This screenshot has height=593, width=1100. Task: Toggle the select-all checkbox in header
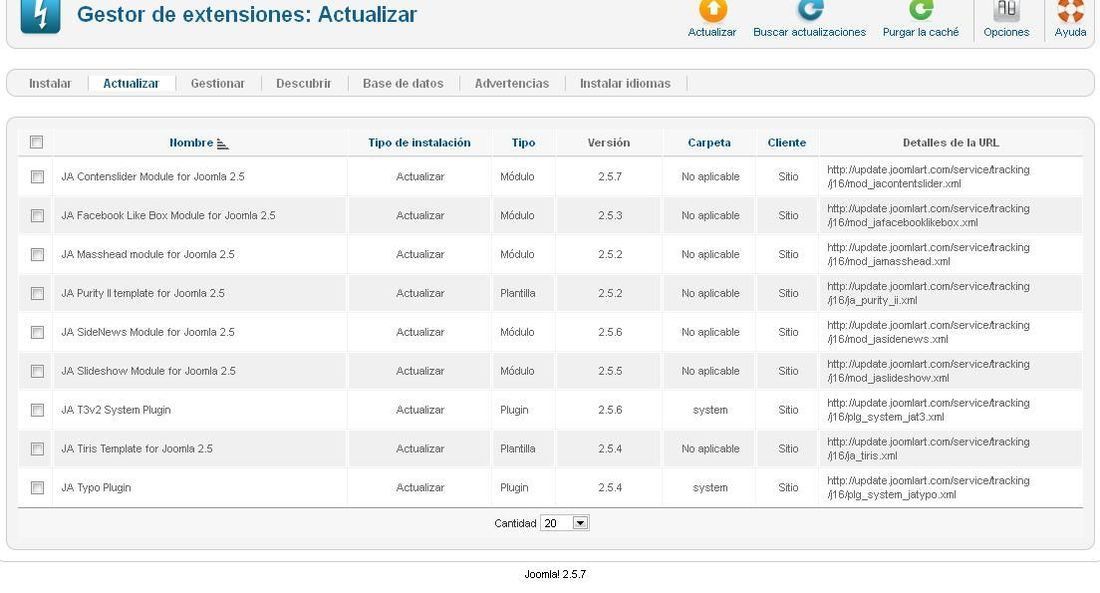click(x=36, y=142)
